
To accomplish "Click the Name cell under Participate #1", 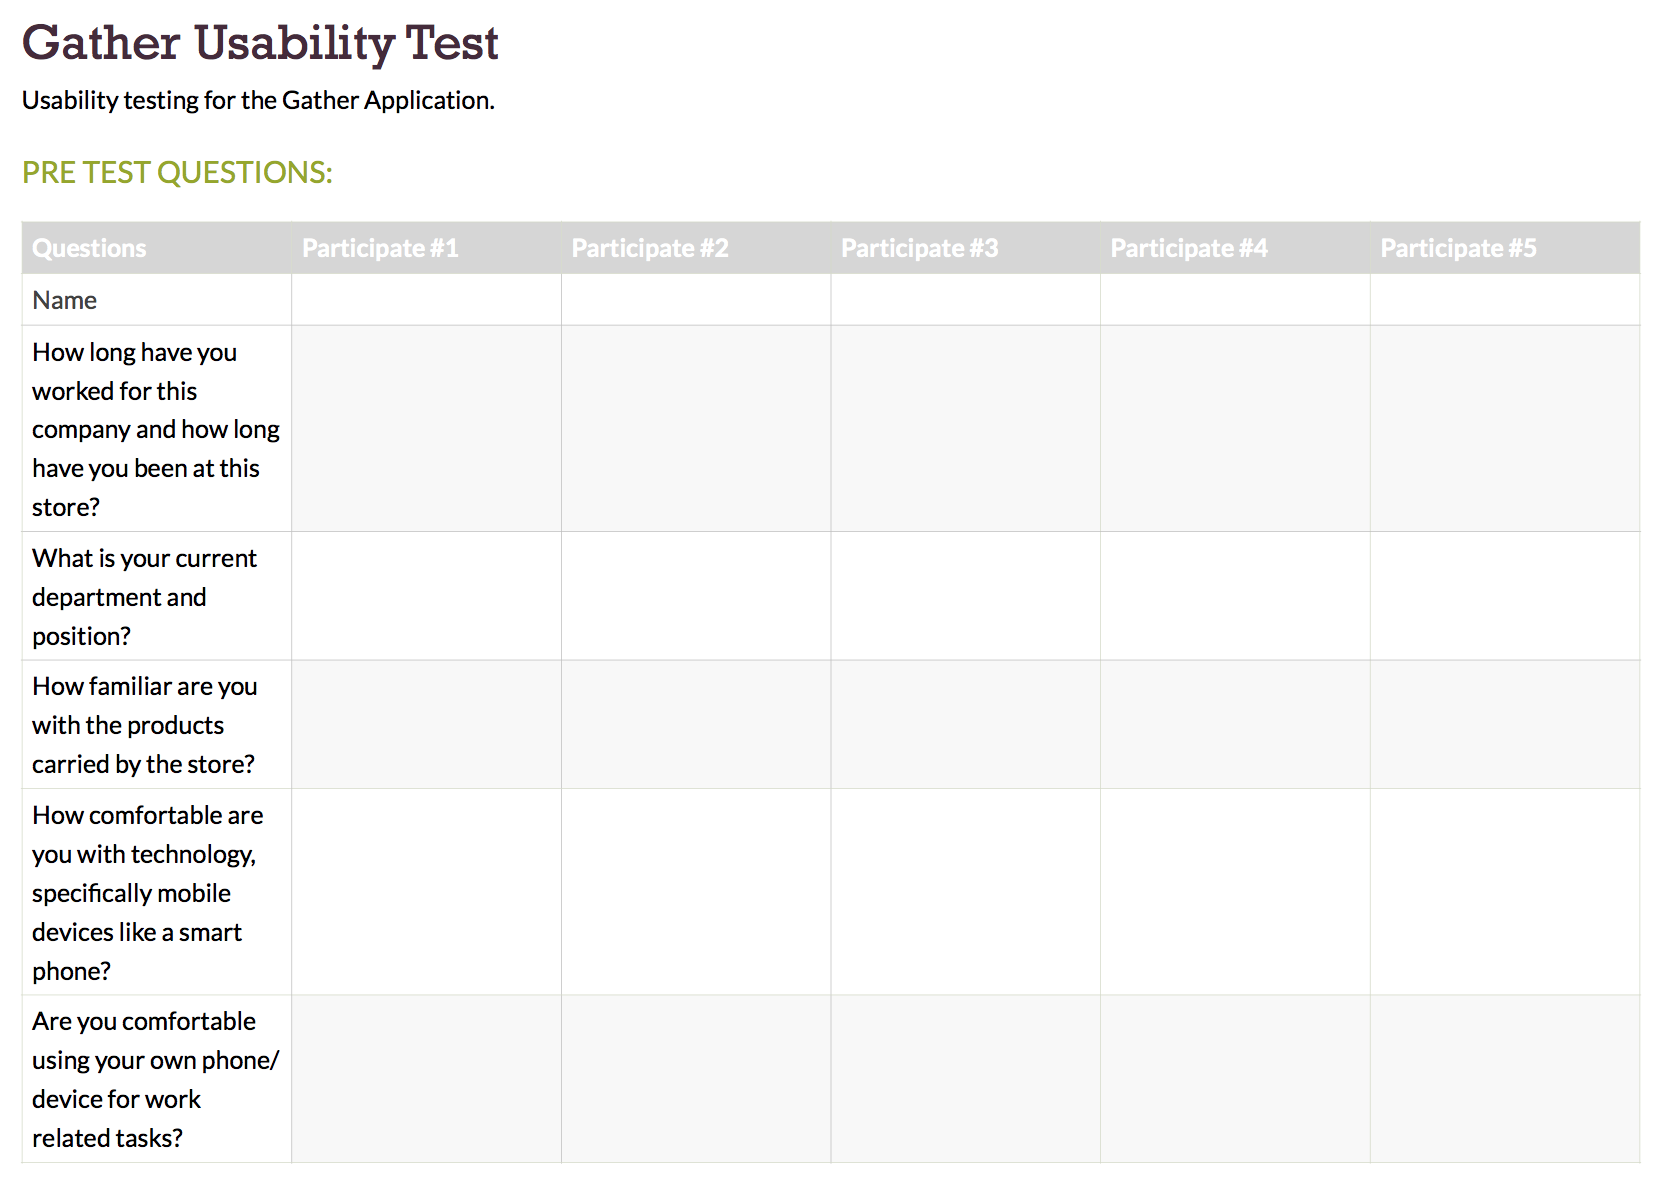I will pyautogui.click(x=426, y=300).
